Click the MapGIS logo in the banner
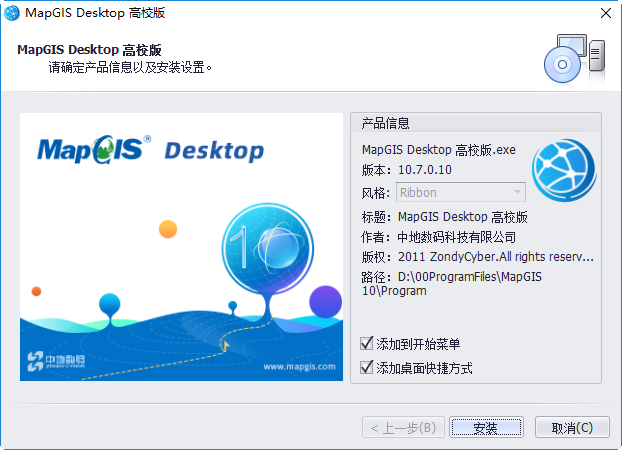Viewport: 622px width, 450px height. pos(94,149)
